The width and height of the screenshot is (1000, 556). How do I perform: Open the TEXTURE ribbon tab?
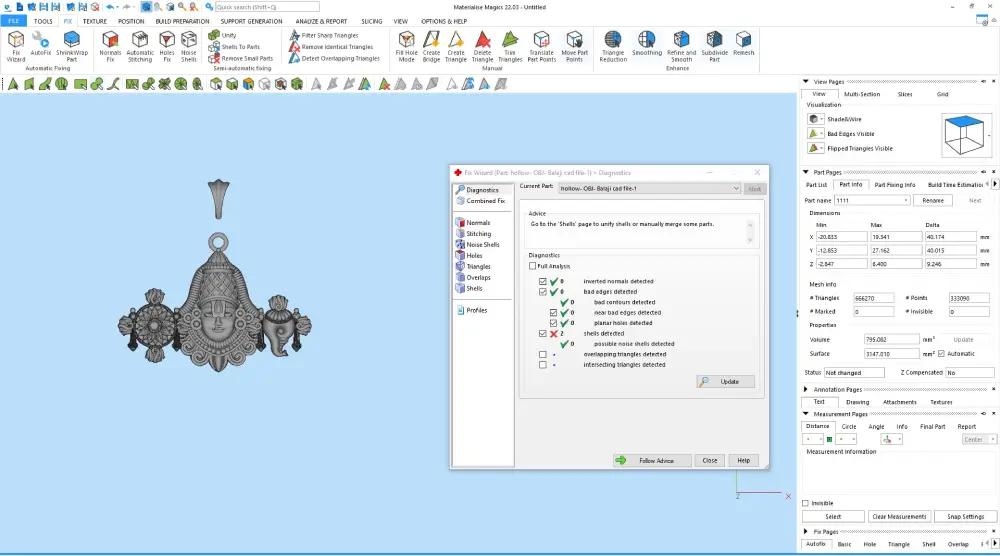[94, 21]
